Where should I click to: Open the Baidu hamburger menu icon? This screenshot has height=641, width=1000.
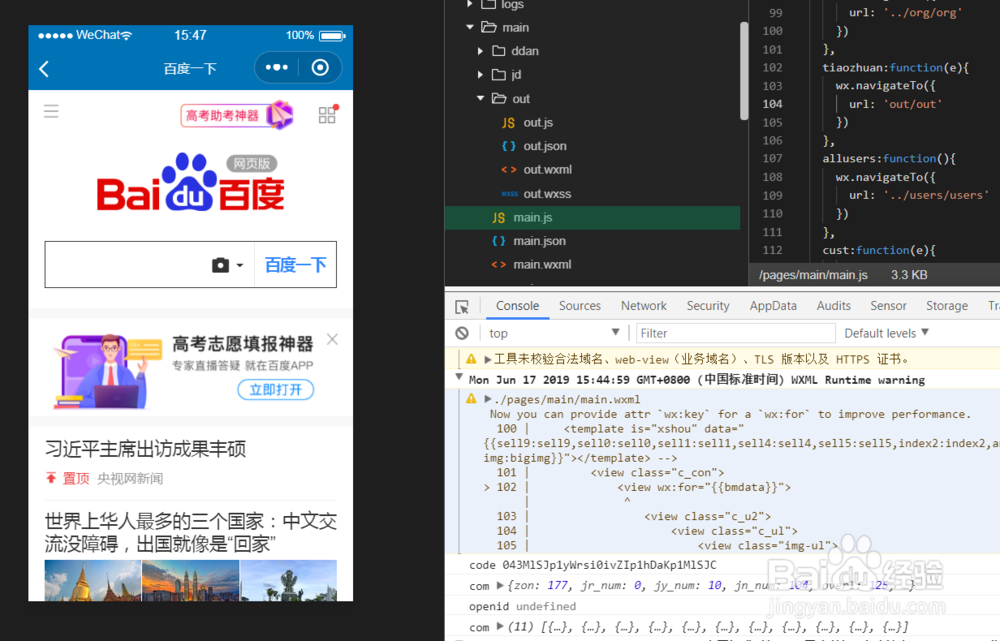pos(51,112)
